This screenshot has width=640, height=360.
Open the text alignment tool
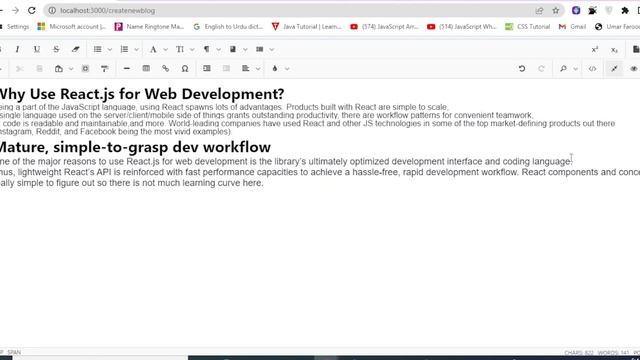point(246,69)
